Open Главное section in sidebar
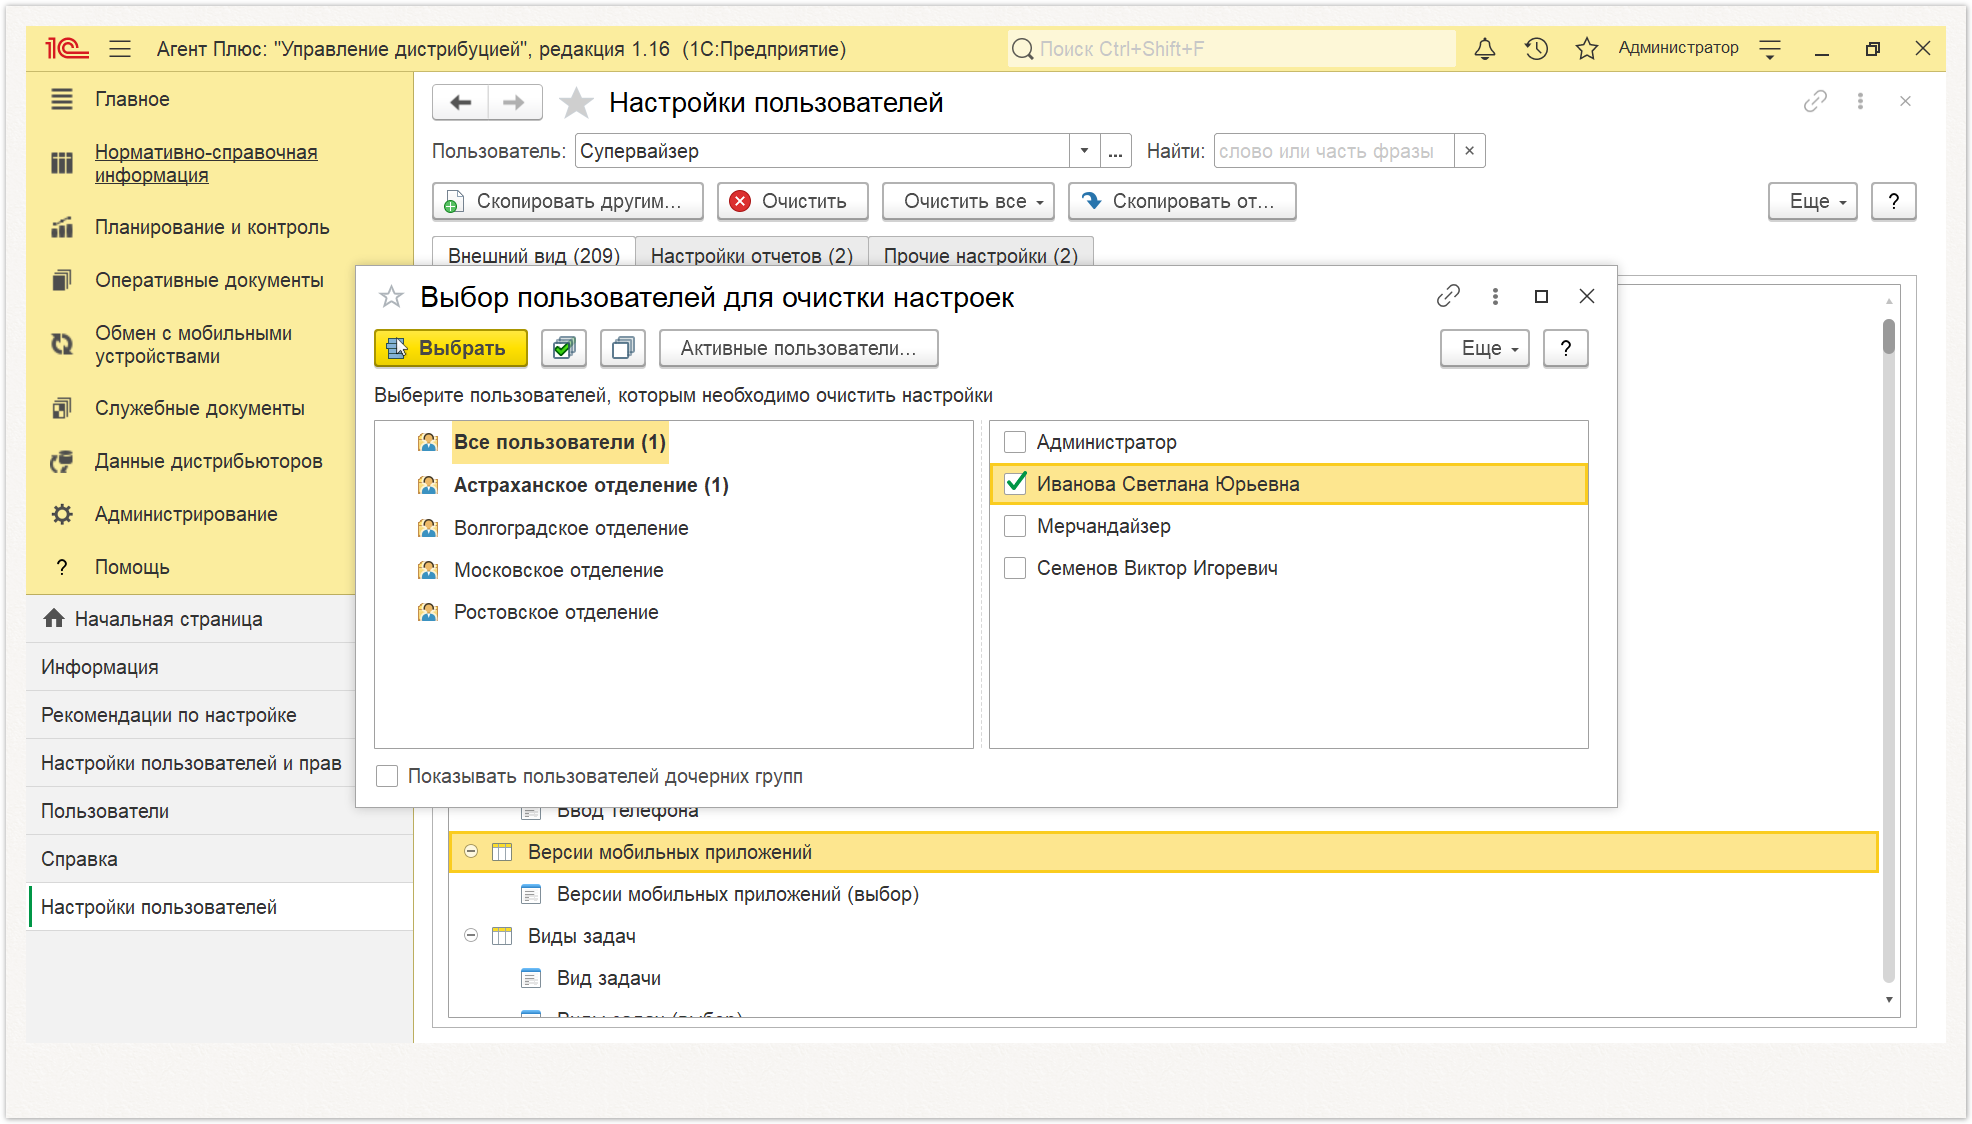This screenshot has width=1972, height=1124. pos(132,99)
